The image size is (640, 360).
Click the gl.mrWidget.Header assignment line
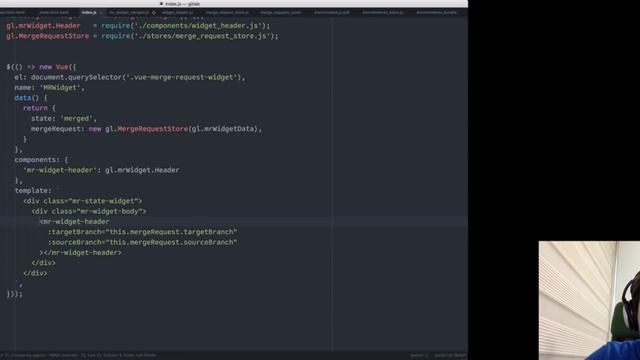pyautogui.click(x=138, y=26)
